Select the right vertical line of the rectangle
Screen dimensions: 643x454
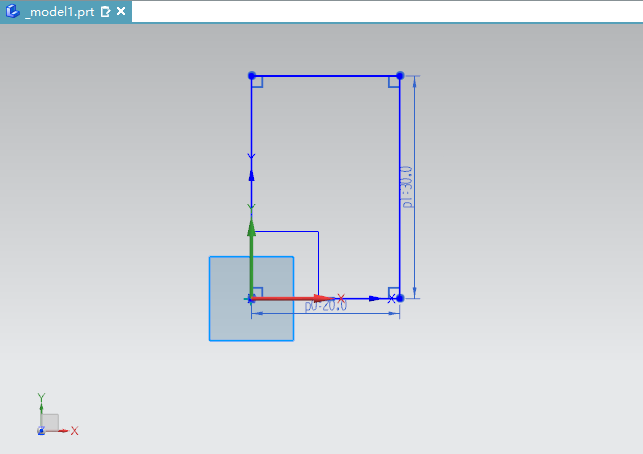tap(400, 187)
